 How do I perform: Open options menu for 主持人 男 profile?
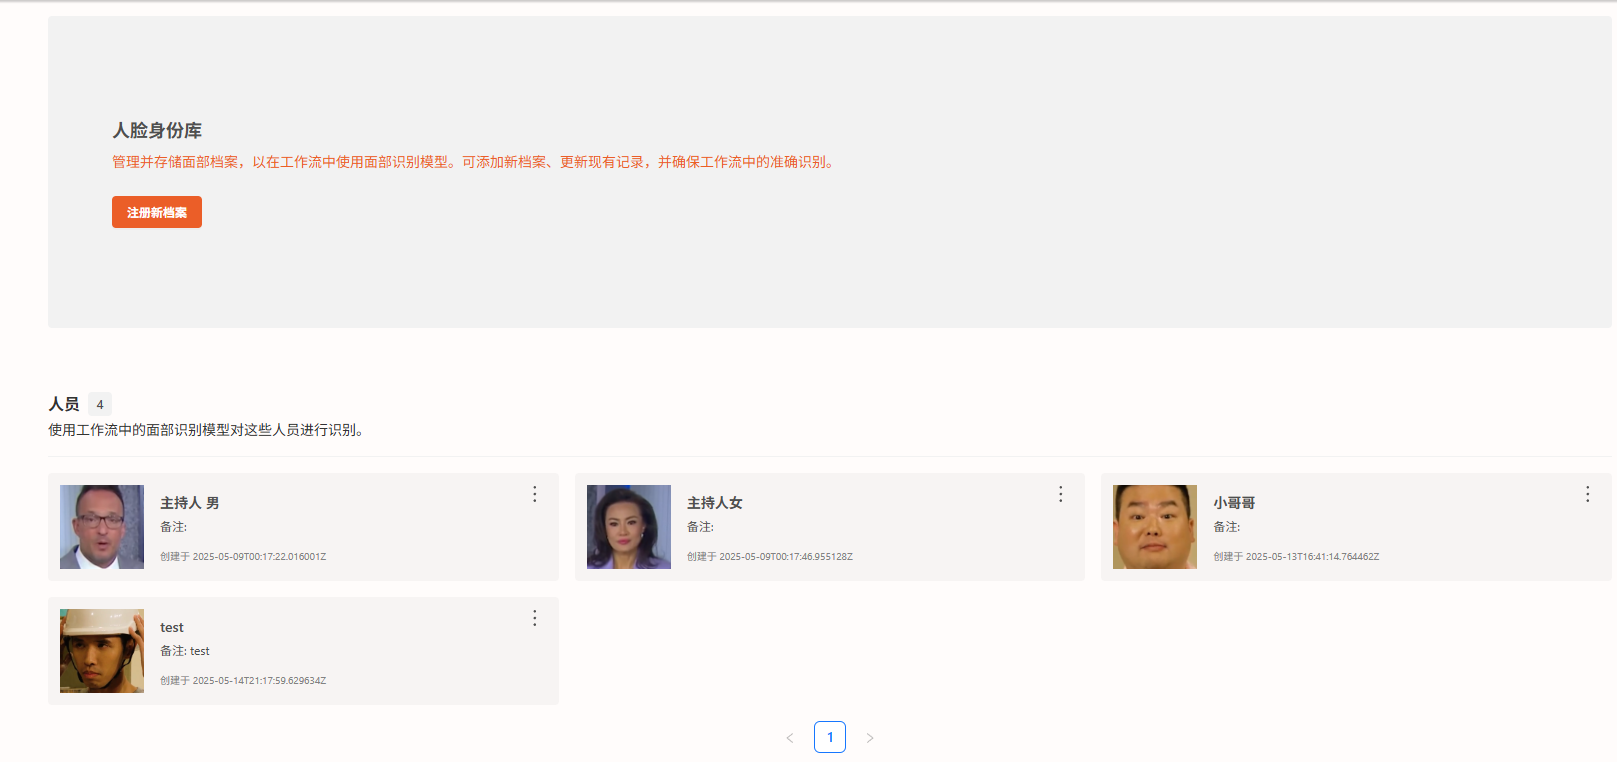[x=535, y=494]
